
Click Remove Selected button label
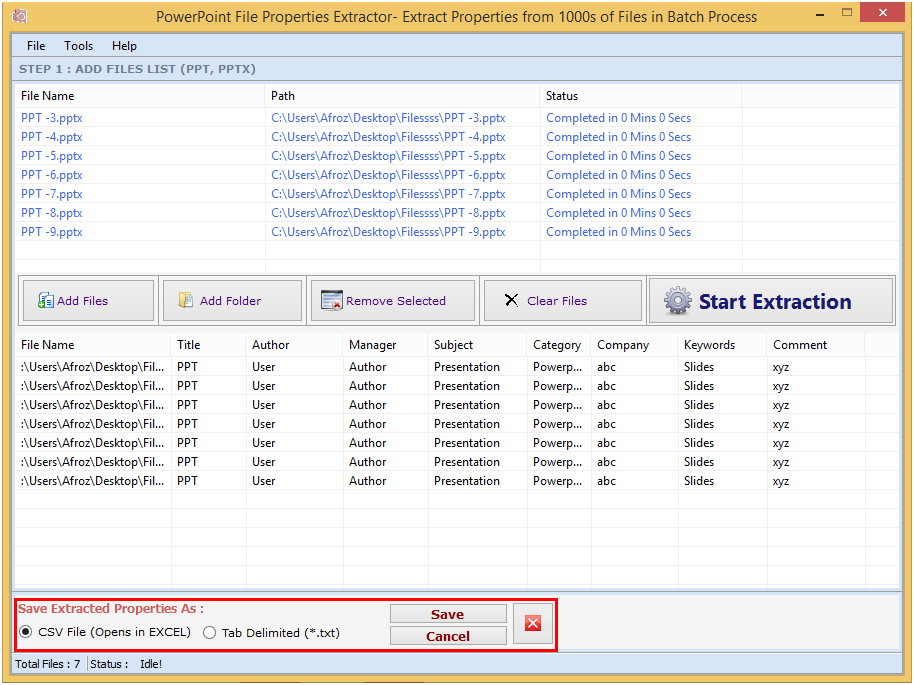tap(396, 301)
